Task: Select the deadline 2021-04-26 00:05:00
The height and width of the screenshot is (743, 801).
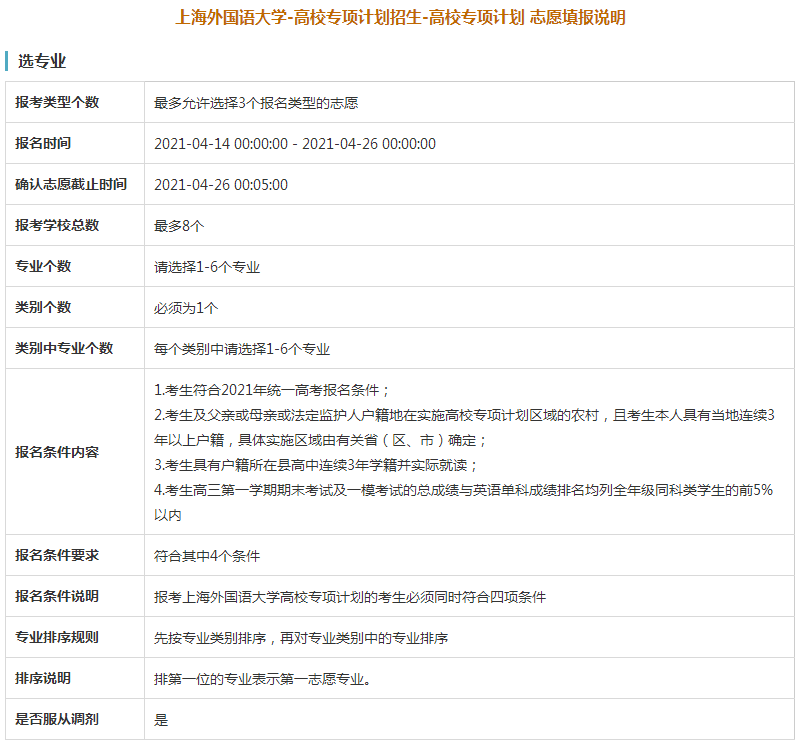Action: 221,185
